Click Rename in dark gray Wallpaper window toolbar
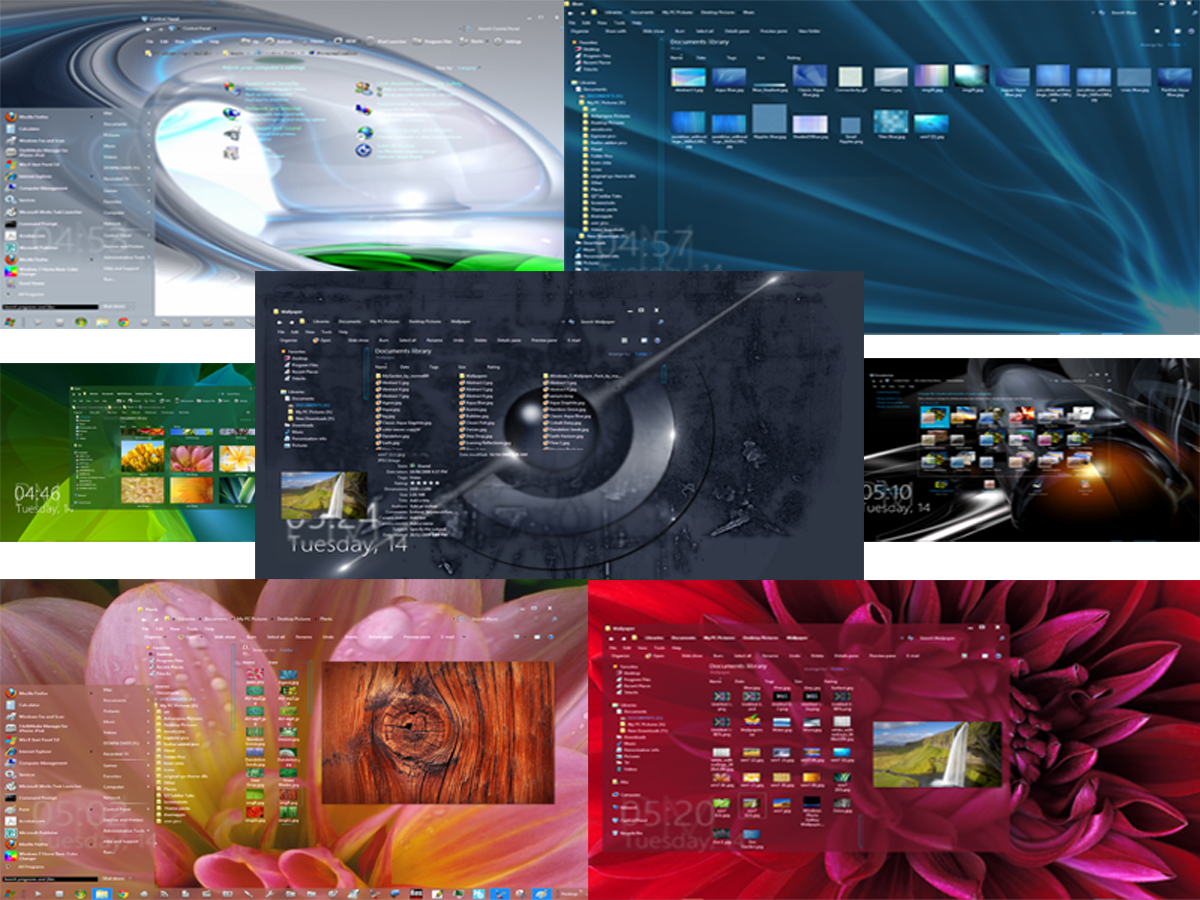This screenshot has height=900, width=1200. (434, 340)
